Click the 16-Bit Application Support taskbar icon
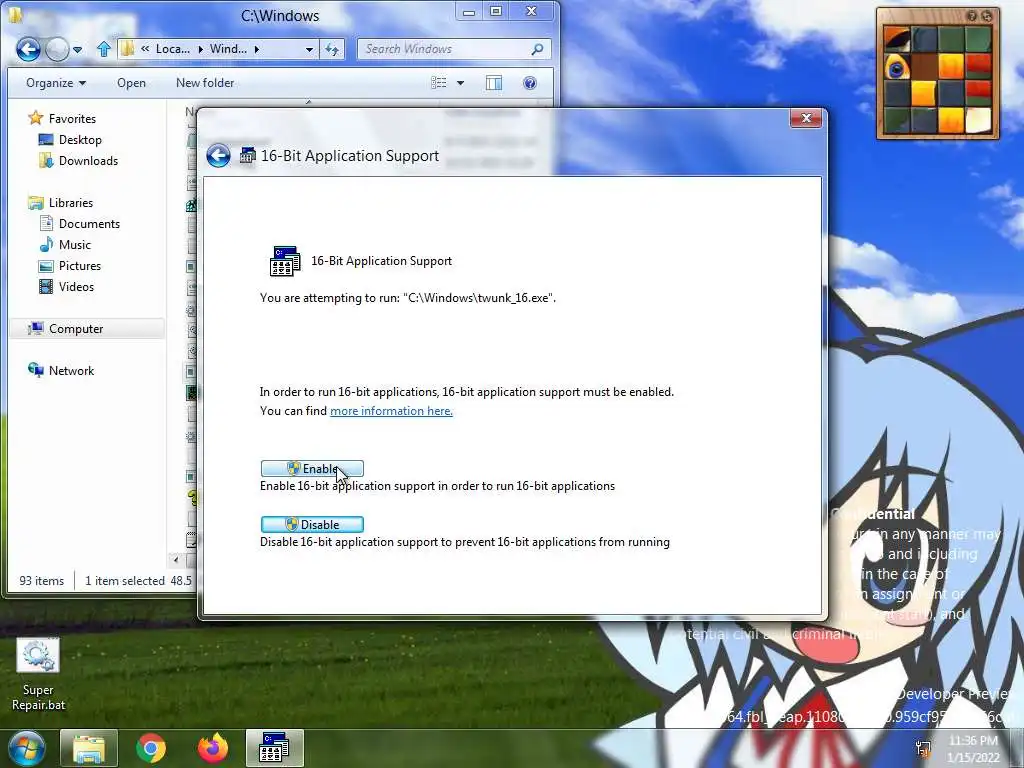 275,748
